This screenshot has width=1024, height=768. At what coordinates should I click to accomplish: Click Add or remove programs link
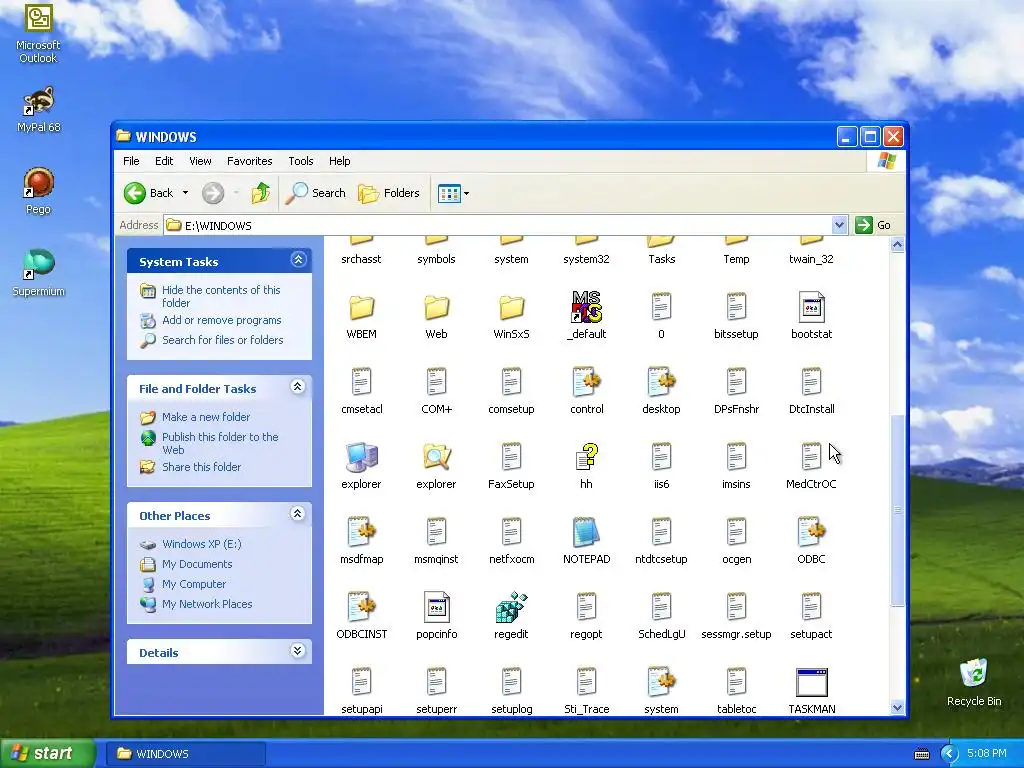221,320
